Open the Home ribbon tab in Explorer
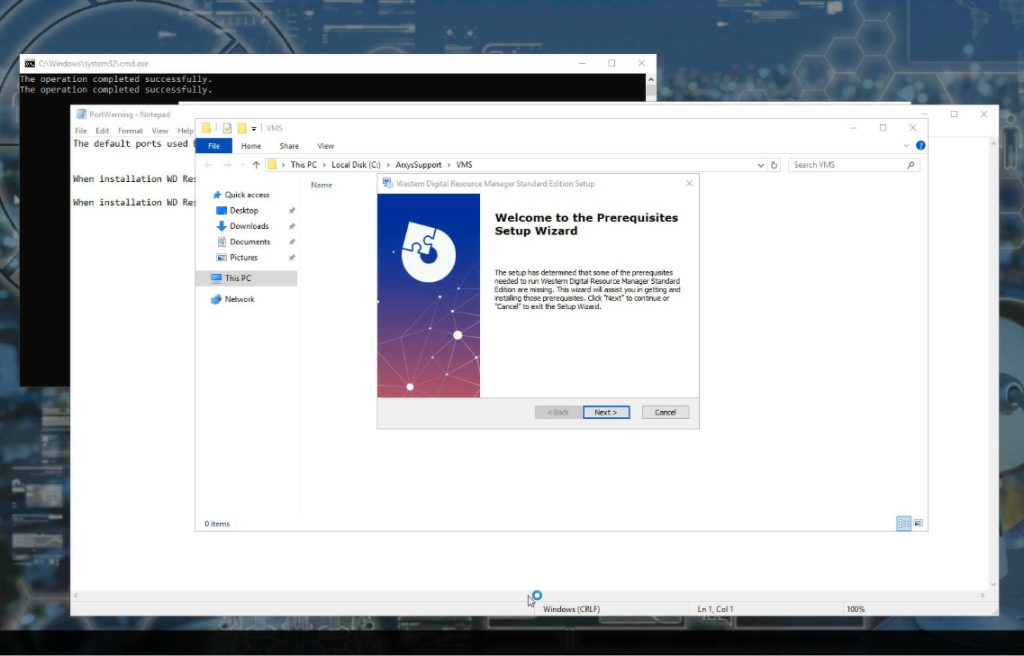 click(251, 146)
